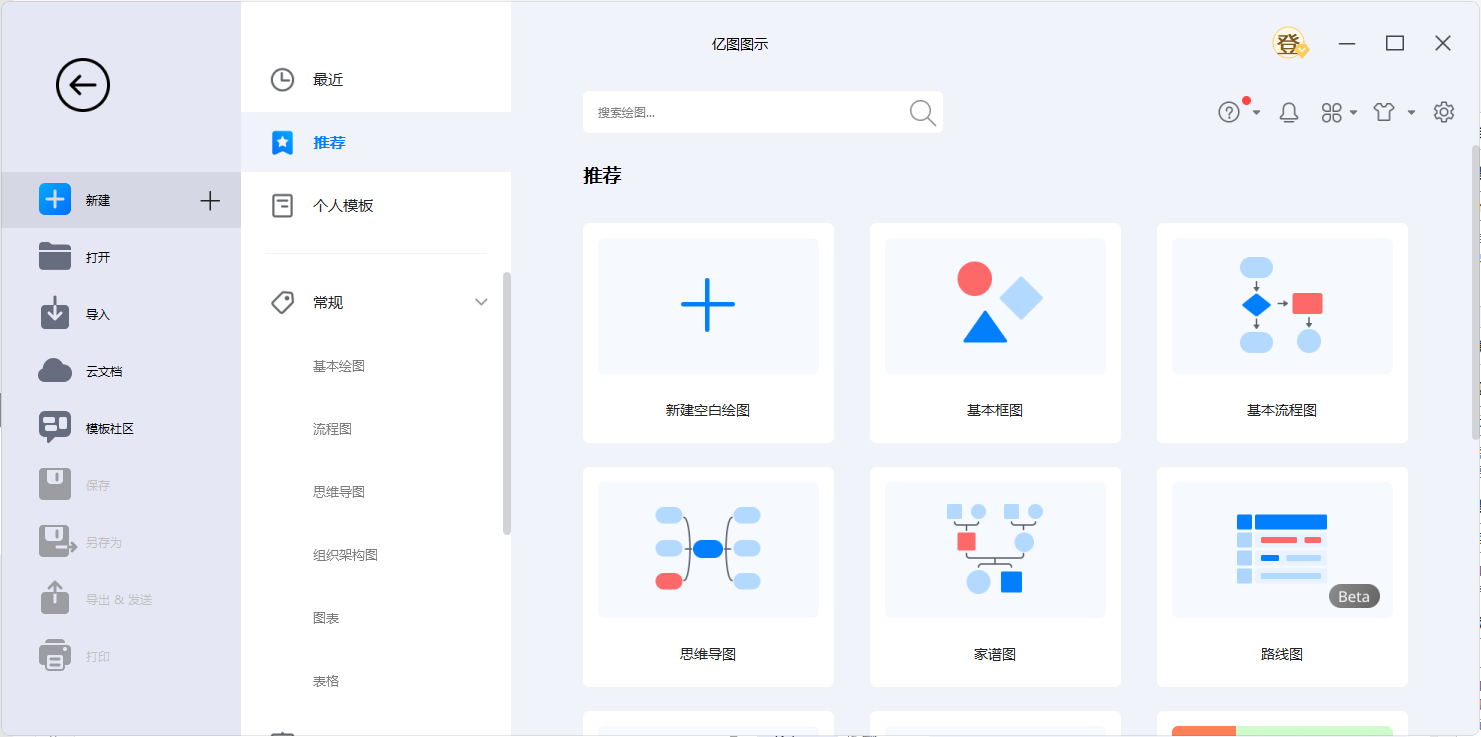
Task: Click the apps grid icon
Action: coord(1331,113)
